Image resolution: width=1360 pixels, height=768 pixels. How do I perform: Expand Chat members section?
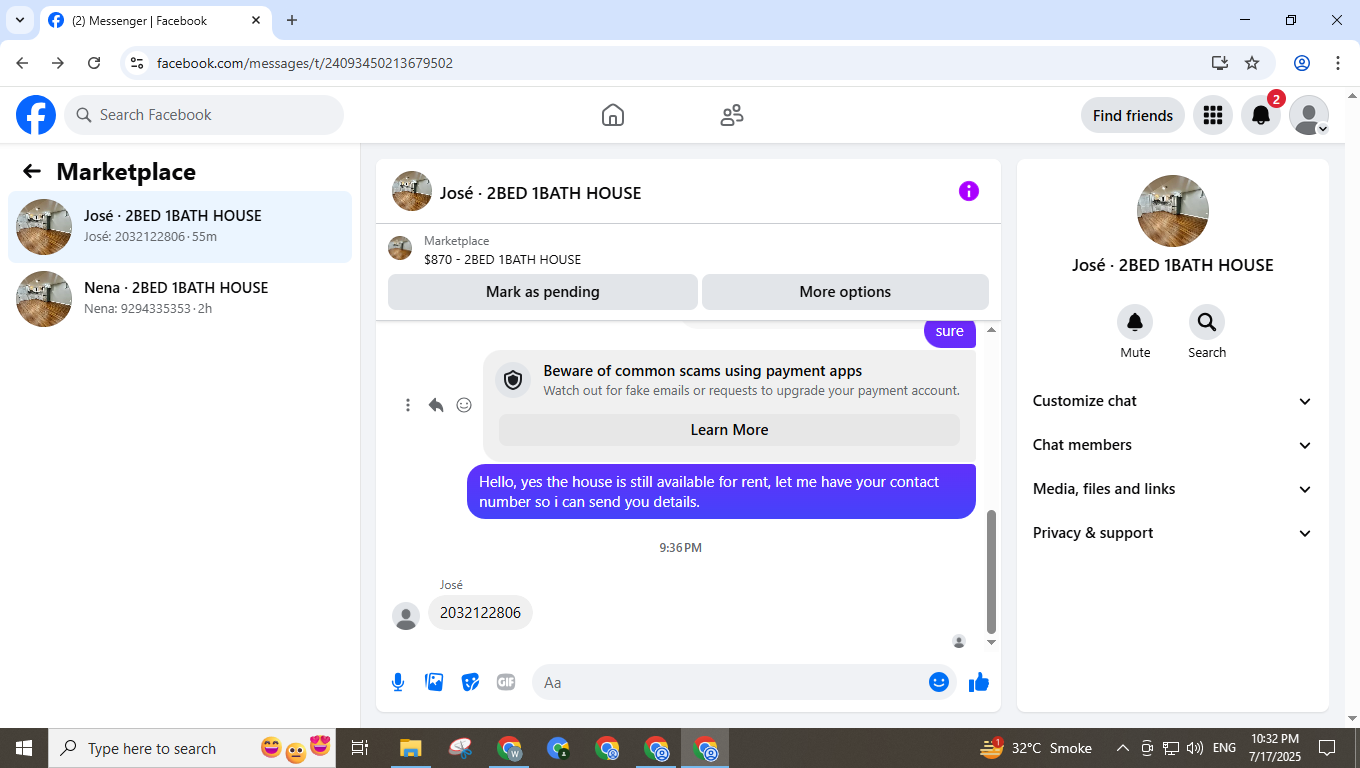(x=1173, y=445)
